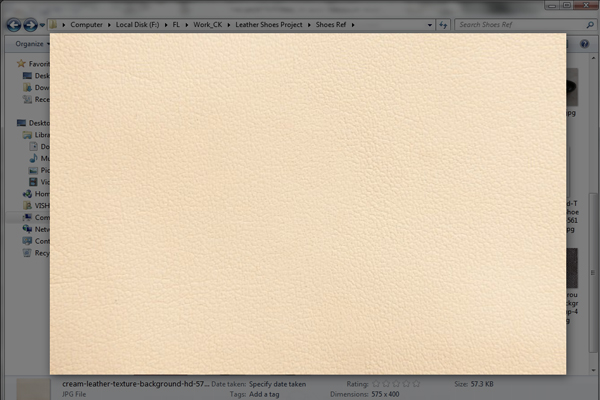Set rating to three stars

tap(396, 384)
